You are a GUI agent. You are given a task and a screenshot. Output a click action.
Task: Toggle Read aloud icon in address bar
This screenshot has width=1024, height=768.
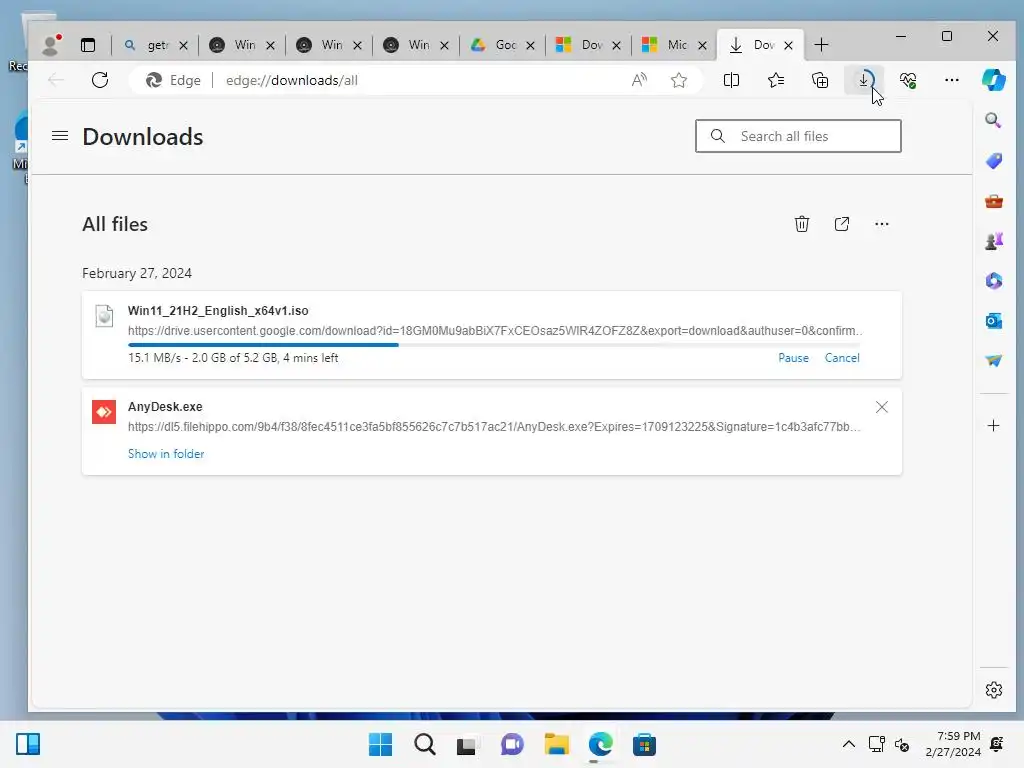[x=639, y=80]
